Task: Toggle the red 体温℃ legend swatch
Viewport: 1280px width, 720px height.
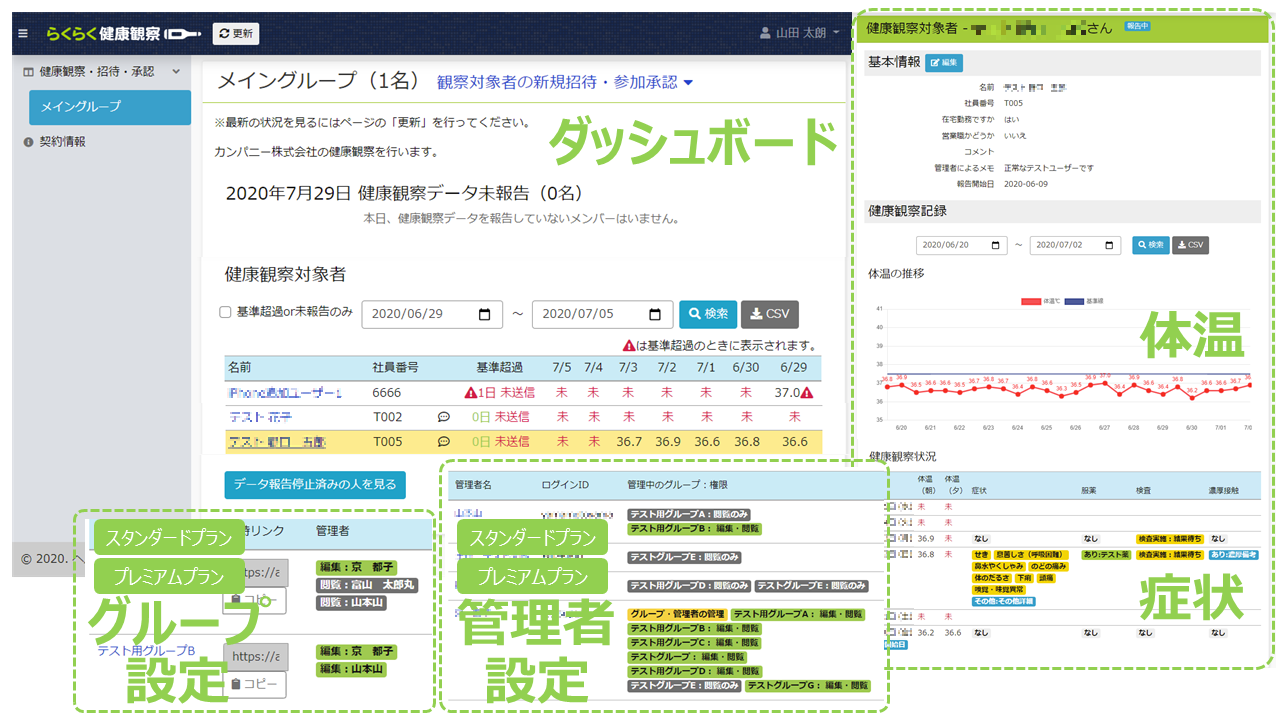Action: click(x=1031, y=301)
